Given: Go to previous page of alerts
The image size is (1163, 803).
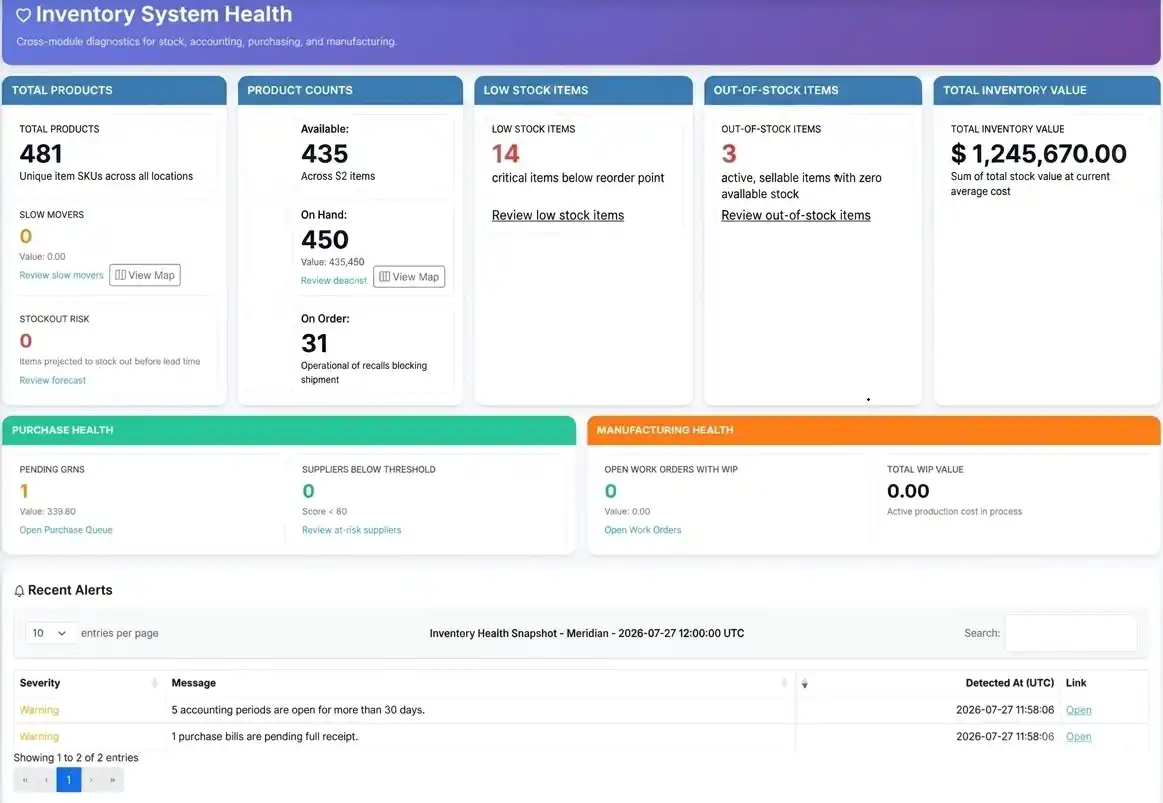Looking at the screenshot, I should point(46,780).
